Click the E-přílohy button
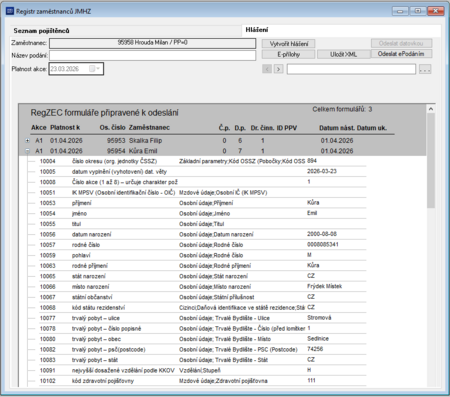 (289, 54)
